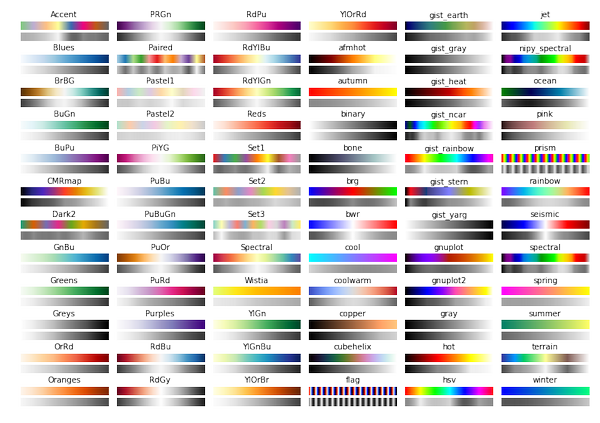This screenshot has width=600, height=423.
Task: Click the gnuplot colormap color bar
Action: pos(449,258)
